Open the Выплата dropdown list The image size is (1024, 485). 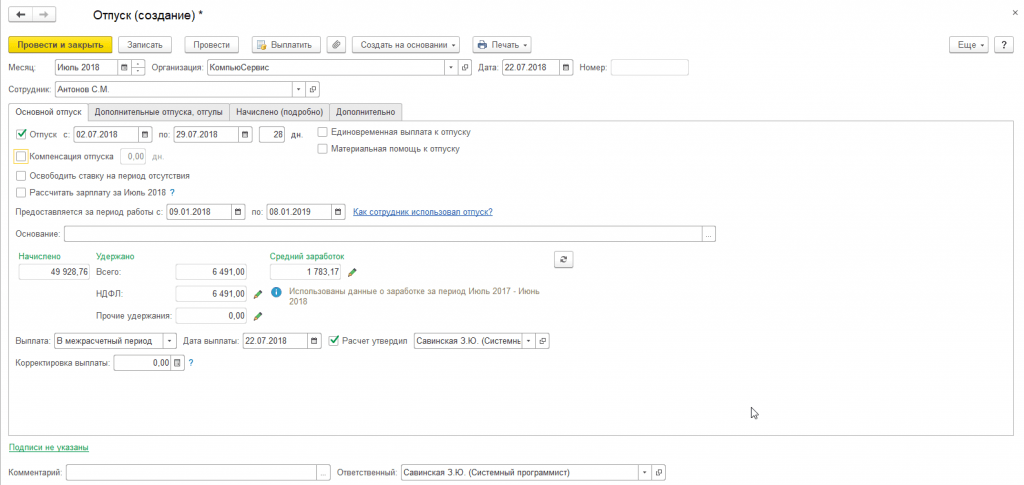(169, 341)
